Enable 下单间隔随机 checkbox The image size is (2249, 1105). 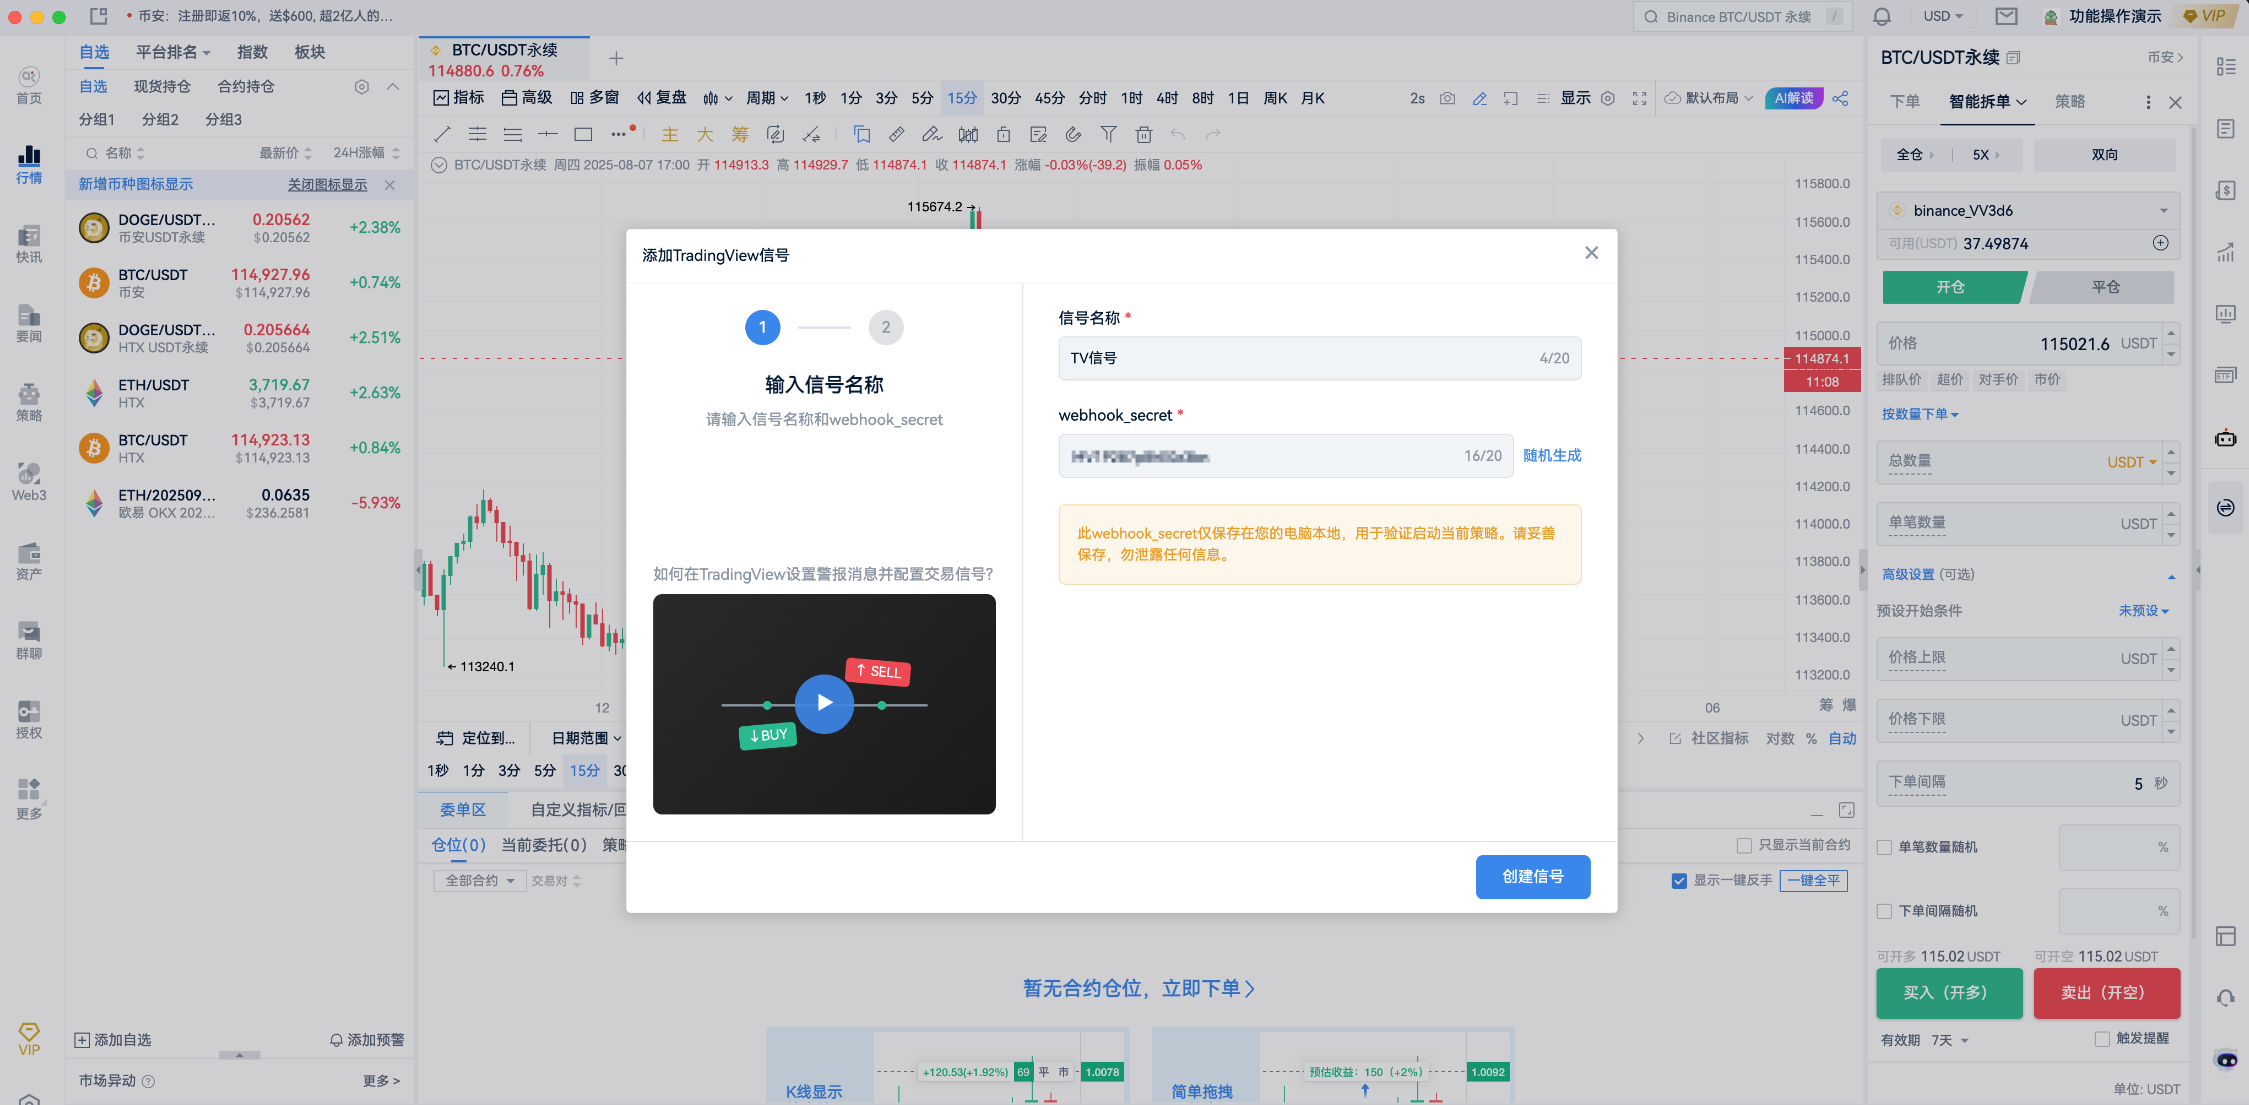tap(1884, 911)
